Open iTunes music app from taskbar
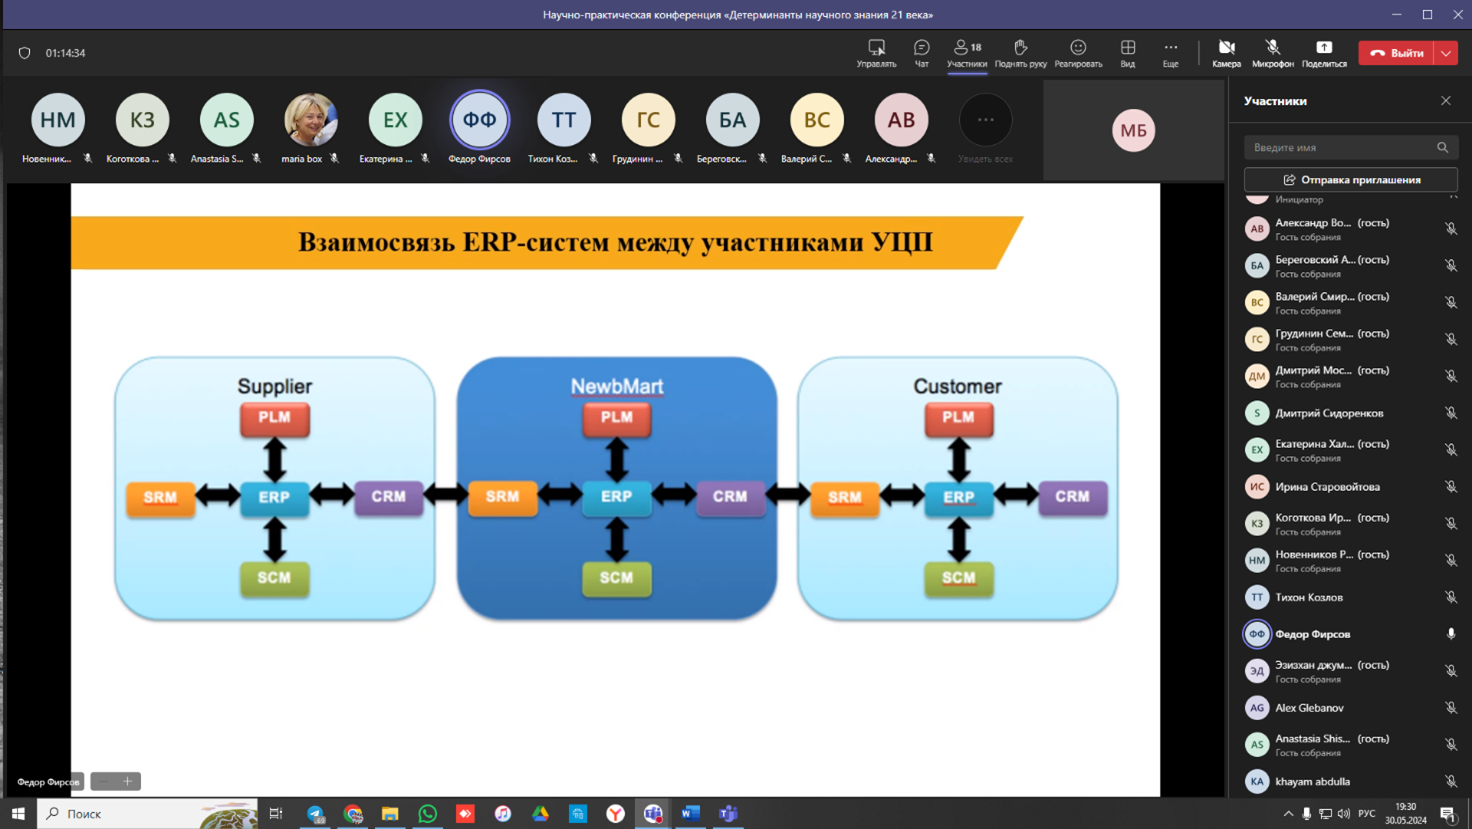 coord(503,814)
